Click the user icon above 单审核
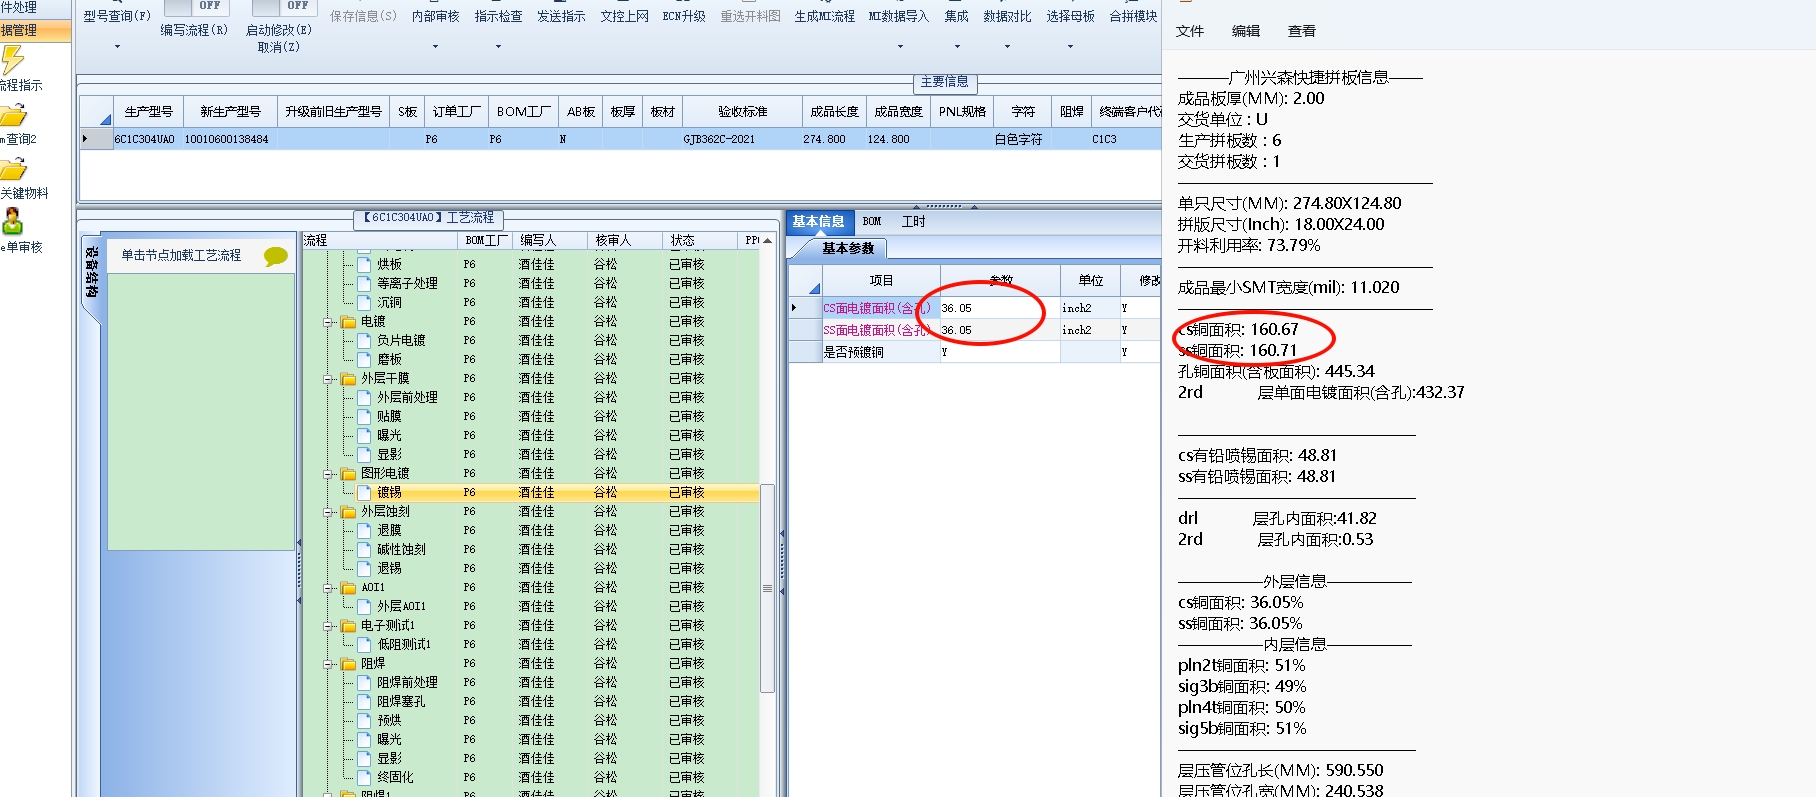This screenshot has width=1816, height=797. click(x=12, y=221)
